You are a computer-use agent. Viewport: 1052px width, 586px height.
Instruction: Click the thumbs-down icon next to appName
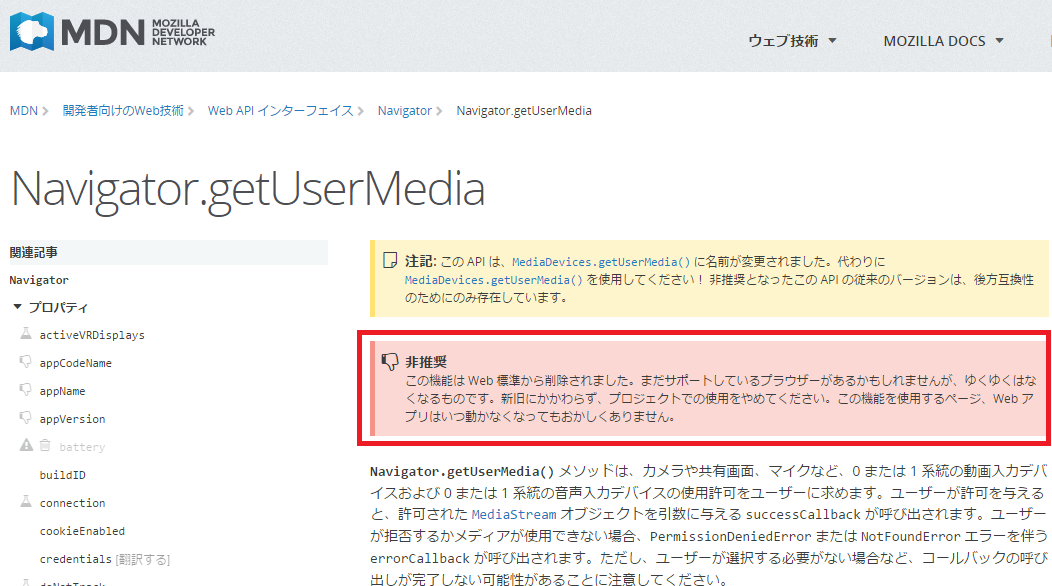click(x=25, y=390)
